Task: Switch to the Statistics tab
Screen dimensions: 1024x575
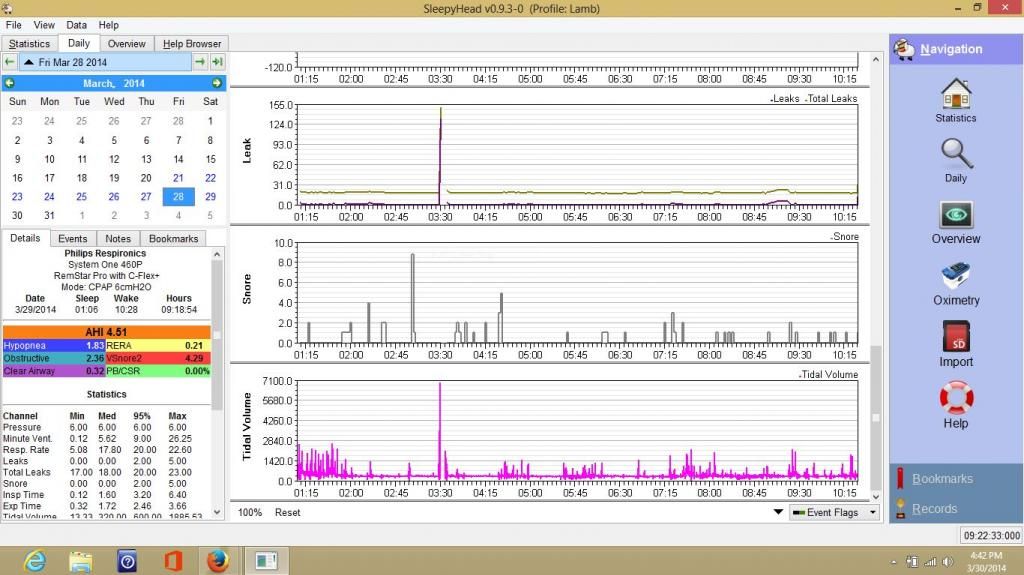Action: [29, 44]
